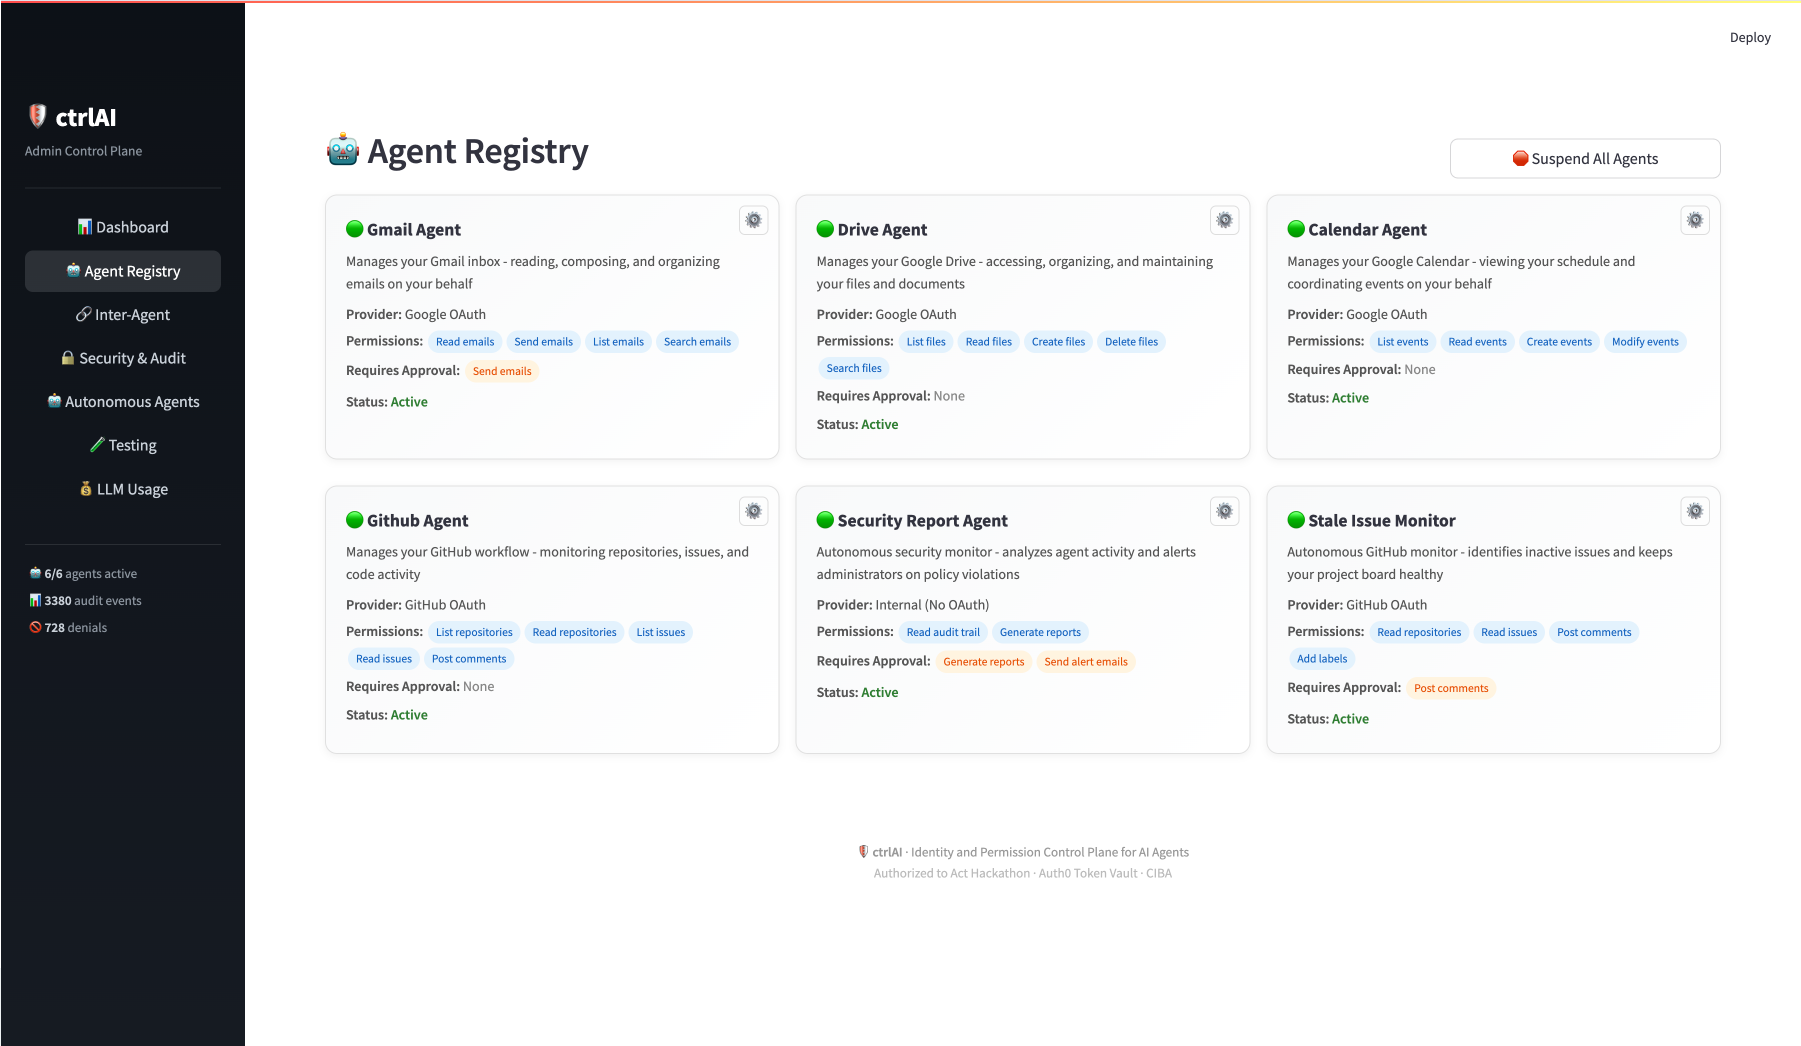Click blue 'Generate reports' tag in Security Report Permissions row

[1040, 632]
